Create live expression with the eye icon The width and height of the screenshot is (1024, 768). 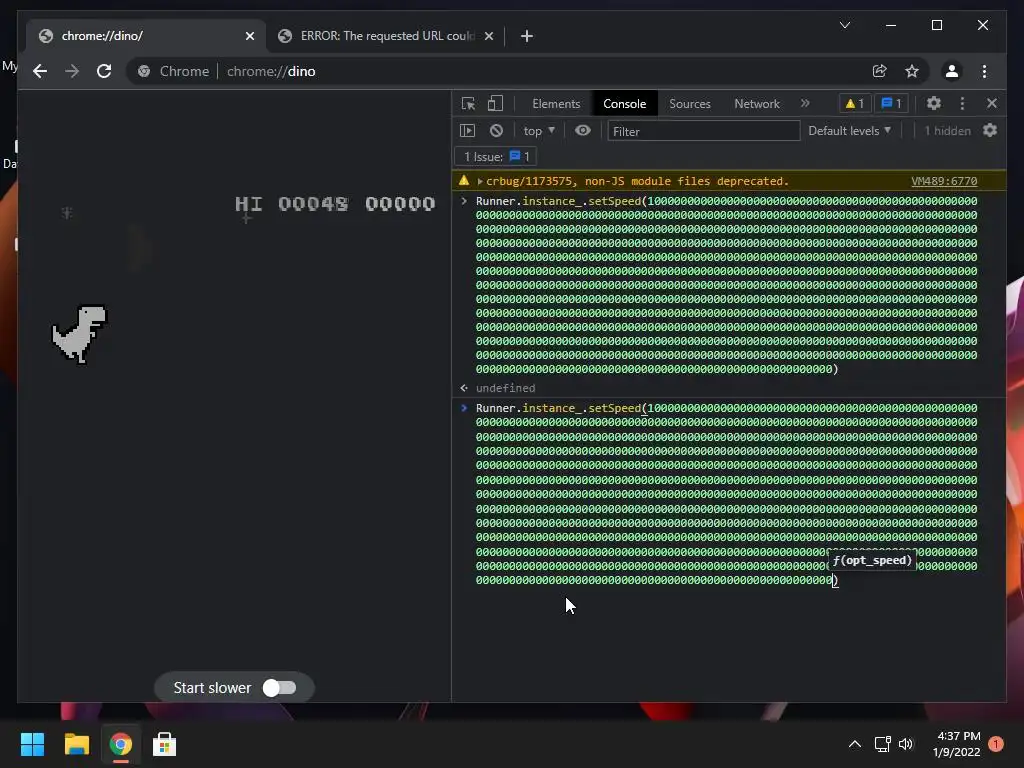[583, 131]
